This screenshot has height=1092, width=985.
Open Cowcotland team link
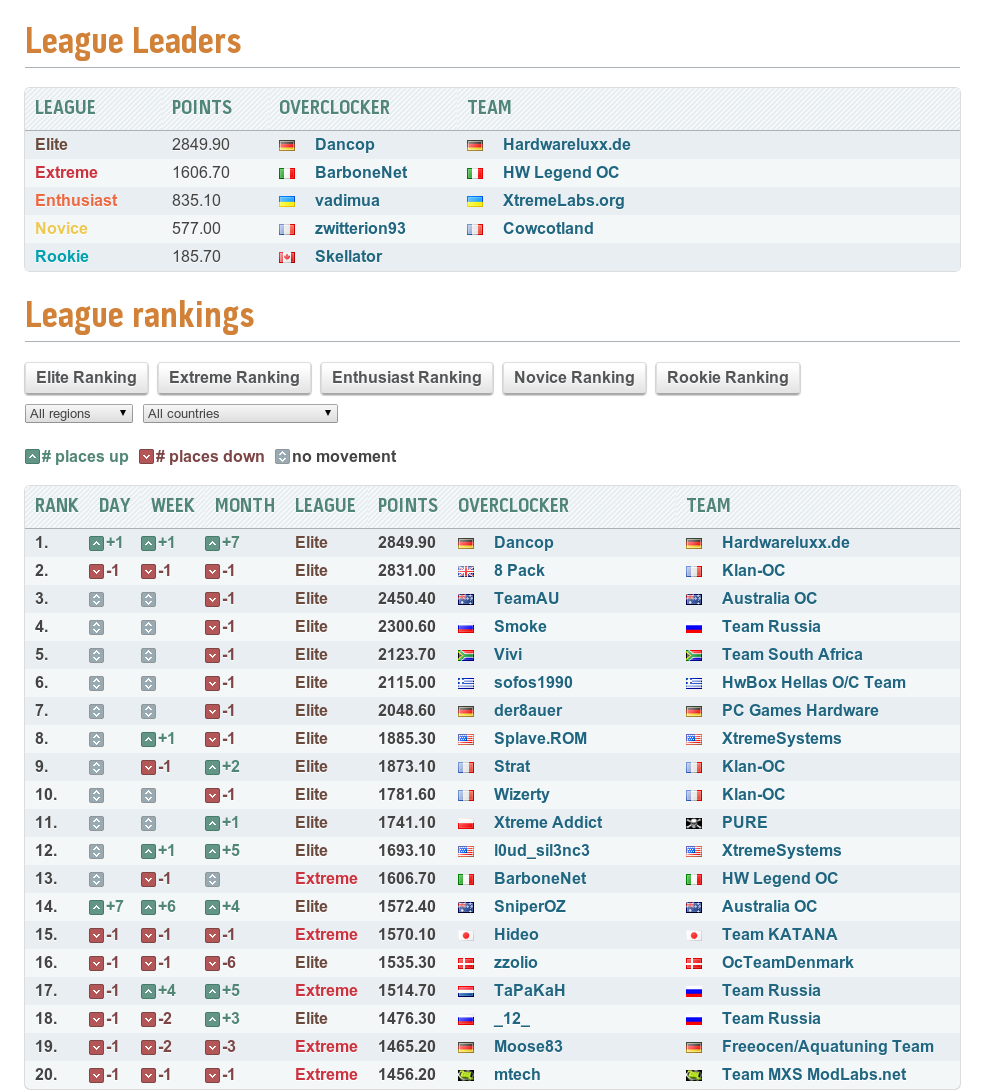(x=548, y=228)
